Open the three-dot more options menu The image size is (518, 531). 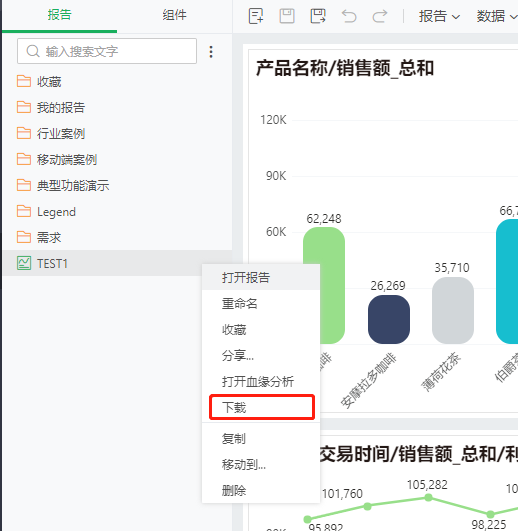(x=211, y=52)
